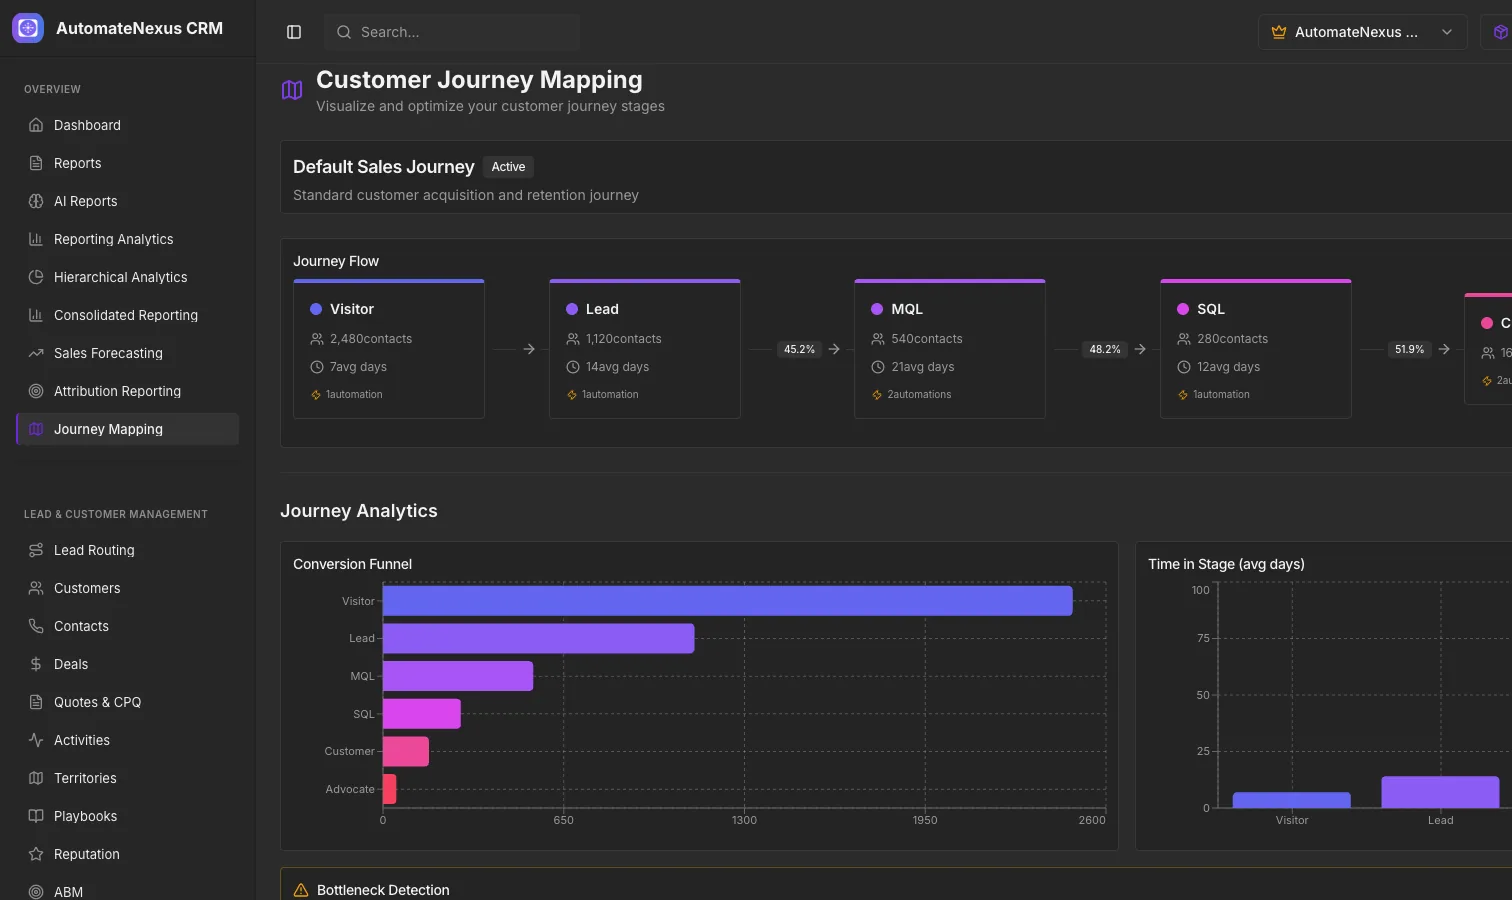Click the Bottleneck Detection warning icon

point(301,890)
